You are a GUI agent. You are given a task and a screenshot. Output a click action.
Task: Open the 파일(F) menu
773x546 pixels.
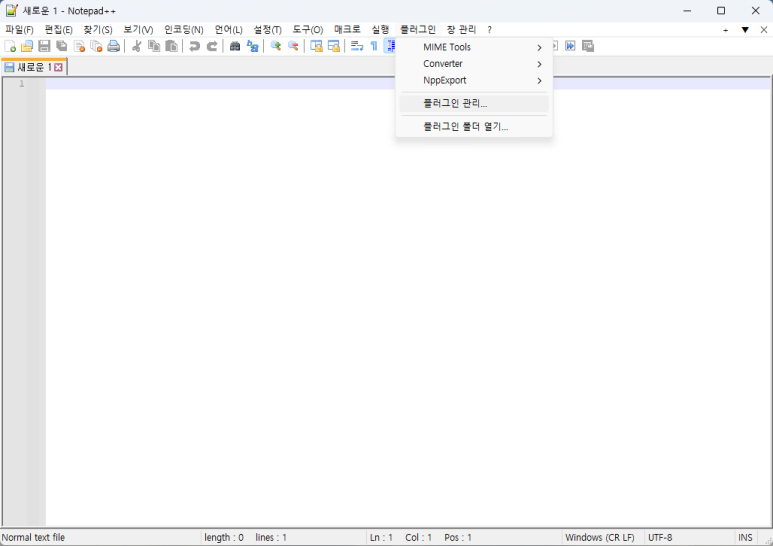click(19, 30)
